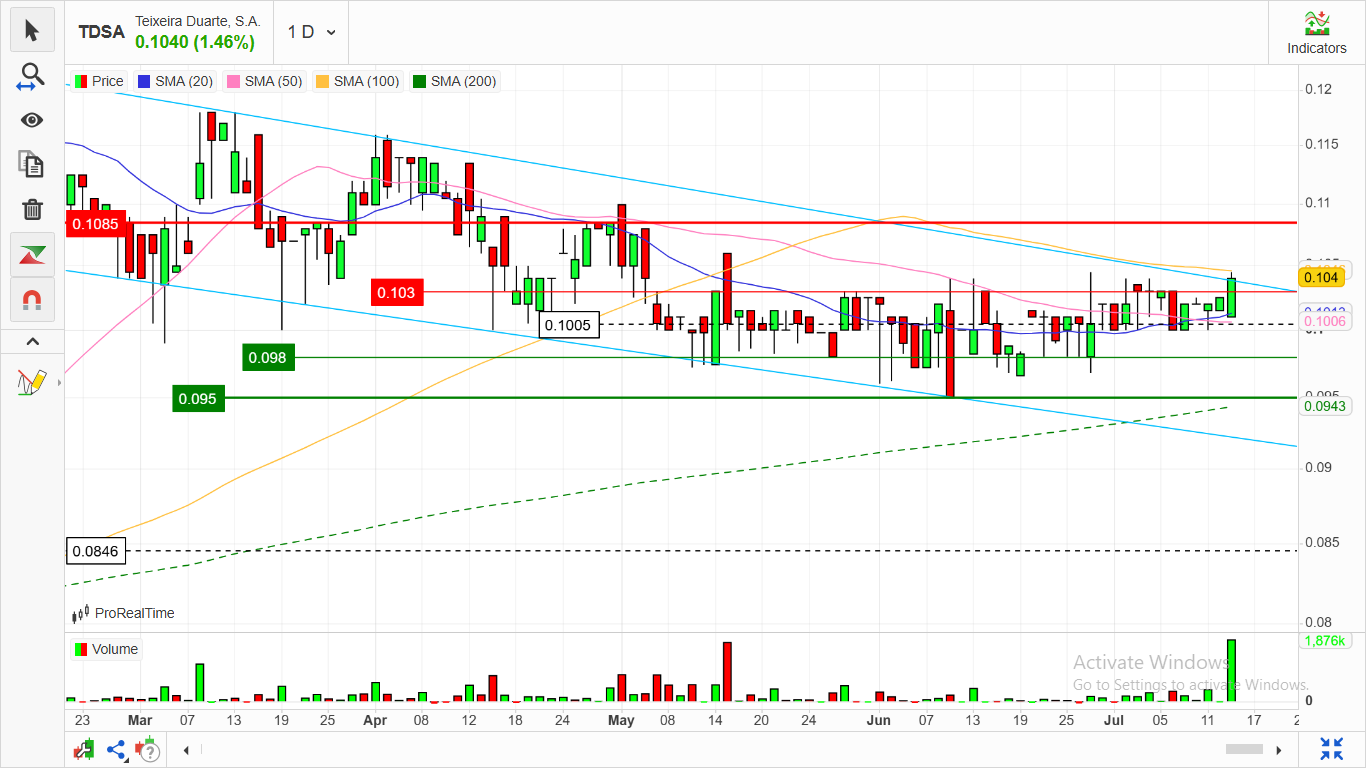Toggle the SMA (50) legend item
The width and height of the screenshot is (1366, 768).
(x=265, y=81)
